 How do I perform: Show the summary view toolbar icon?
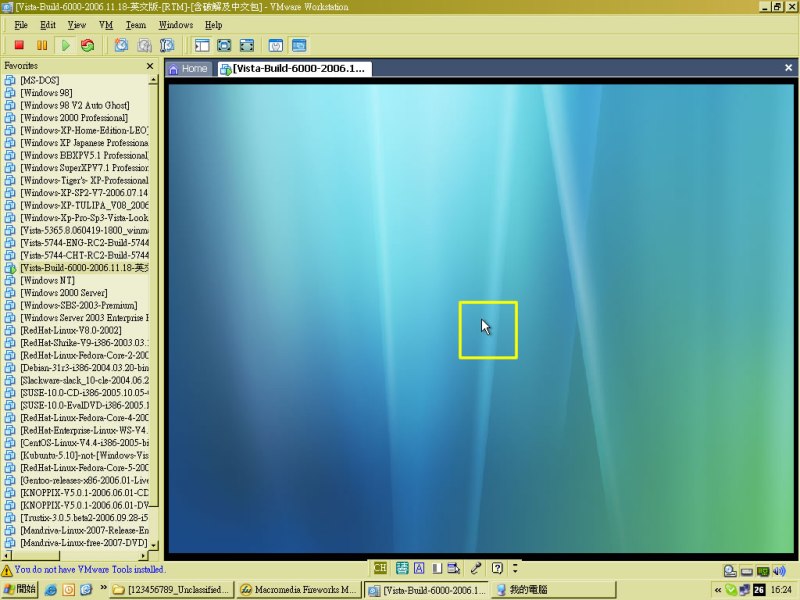[x=276, y=45]
